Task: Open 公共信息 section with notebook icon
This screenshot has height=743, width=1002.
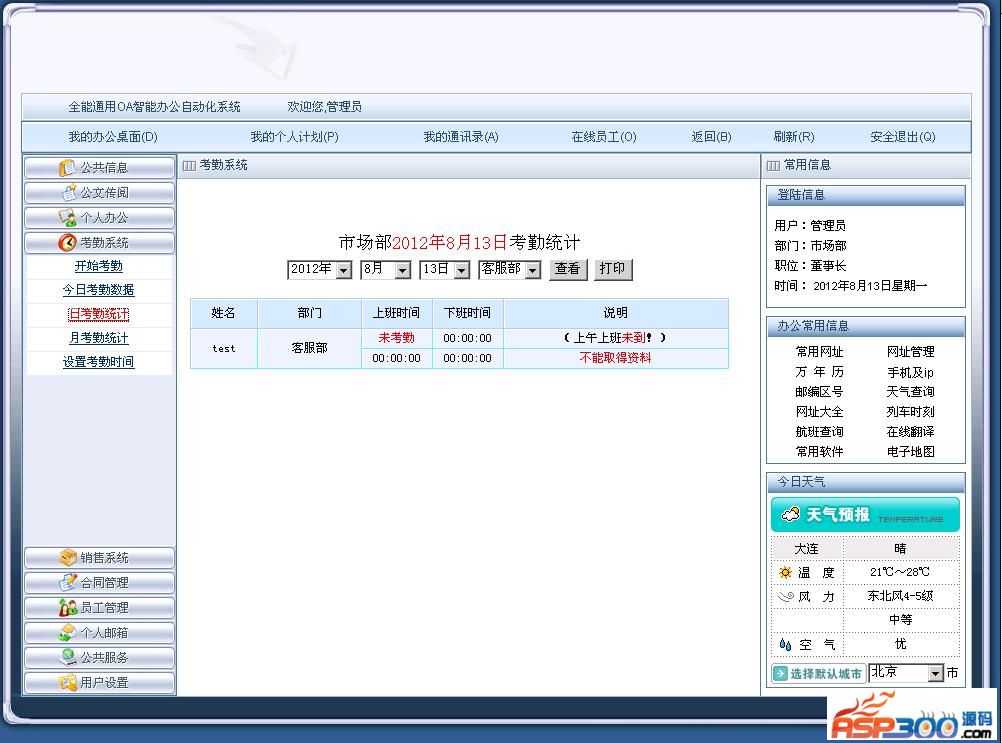Action: coord(99,168)
